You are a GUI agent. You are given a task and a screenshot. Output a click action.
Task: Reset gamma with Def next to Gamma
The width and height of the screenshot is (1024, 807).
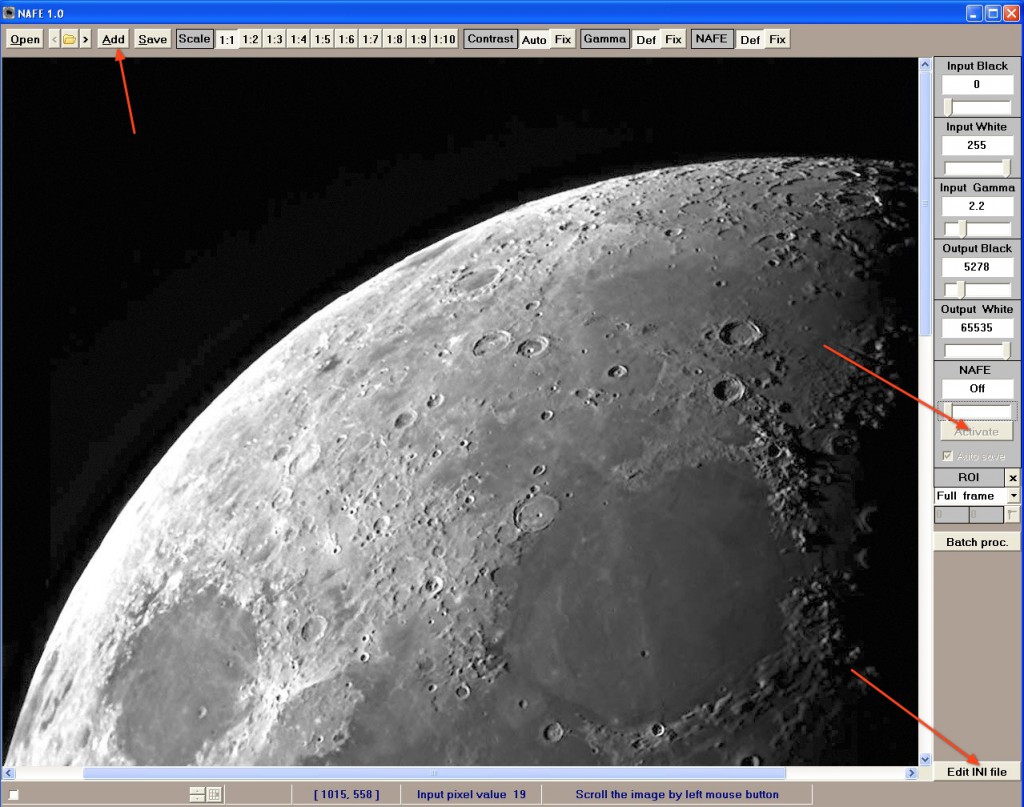click(x=646, y=40)
